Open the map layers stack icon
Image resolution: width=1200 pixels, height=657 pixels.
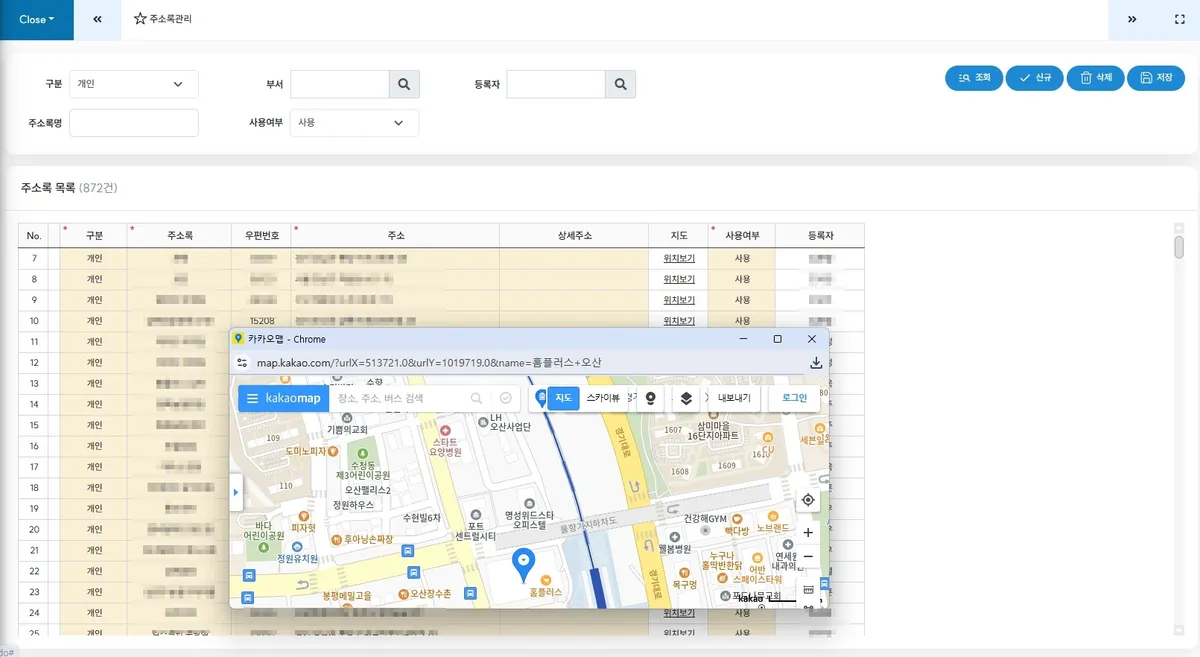(686, 398)
